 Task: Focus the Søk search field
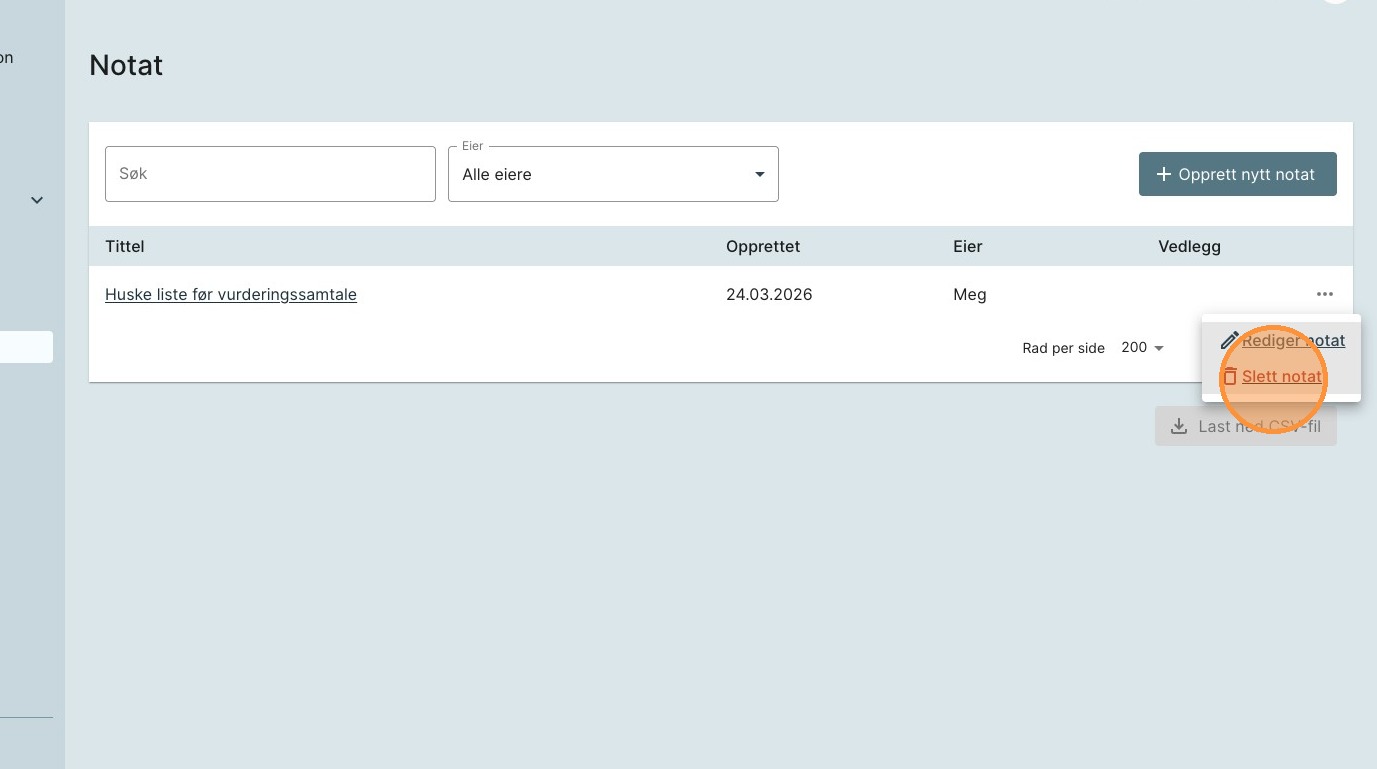(x=270, y=174)
